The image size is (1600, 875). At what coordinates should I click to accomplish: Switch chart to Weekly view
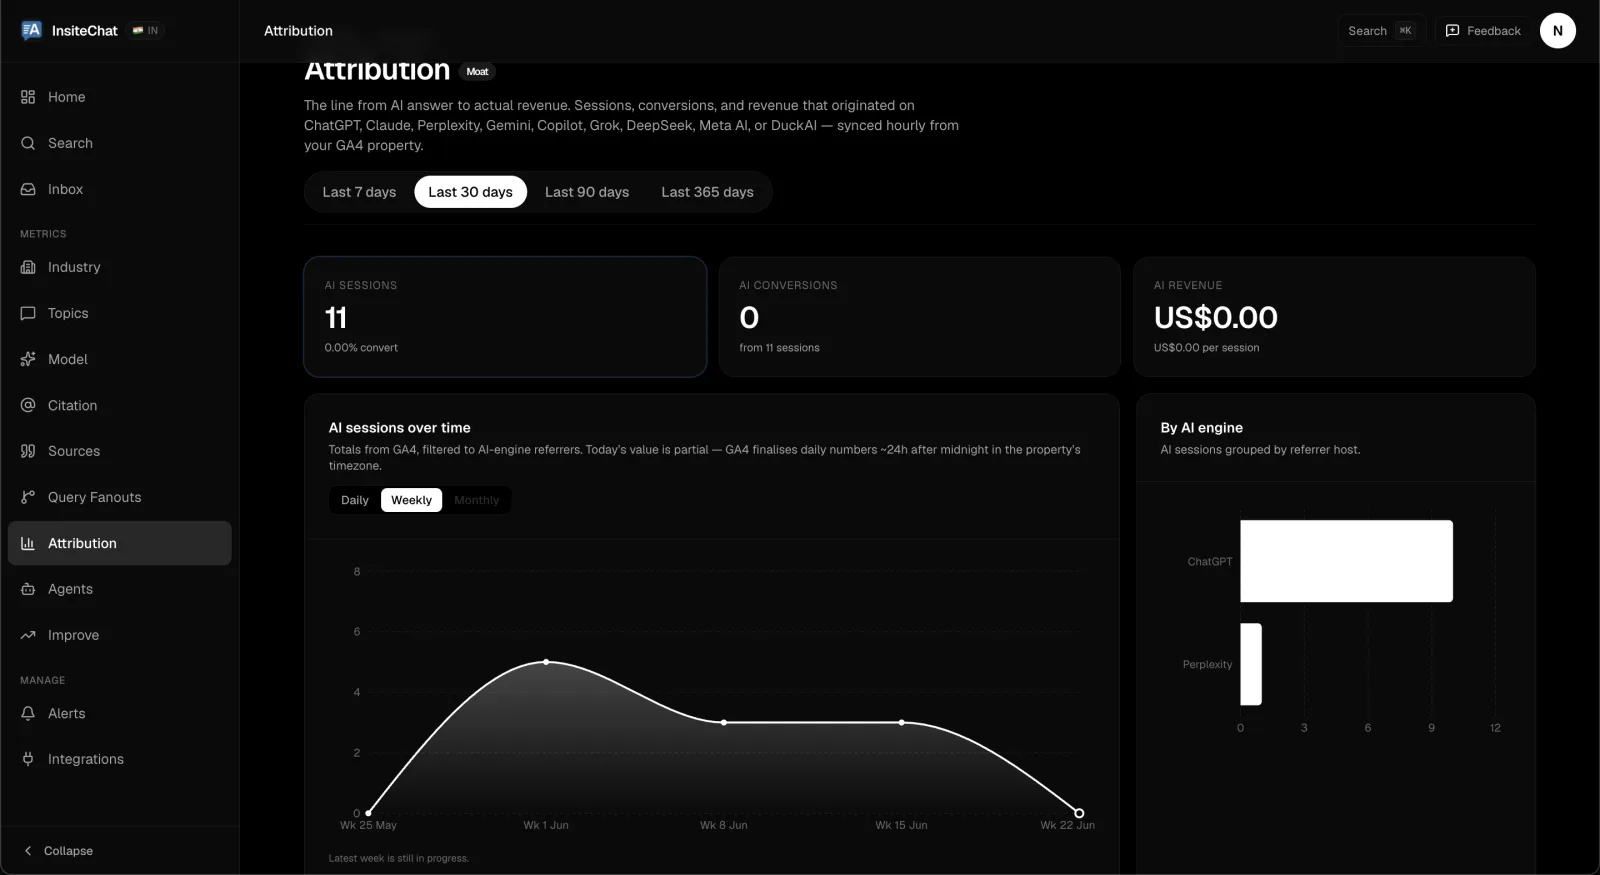[x=411, y=500]
